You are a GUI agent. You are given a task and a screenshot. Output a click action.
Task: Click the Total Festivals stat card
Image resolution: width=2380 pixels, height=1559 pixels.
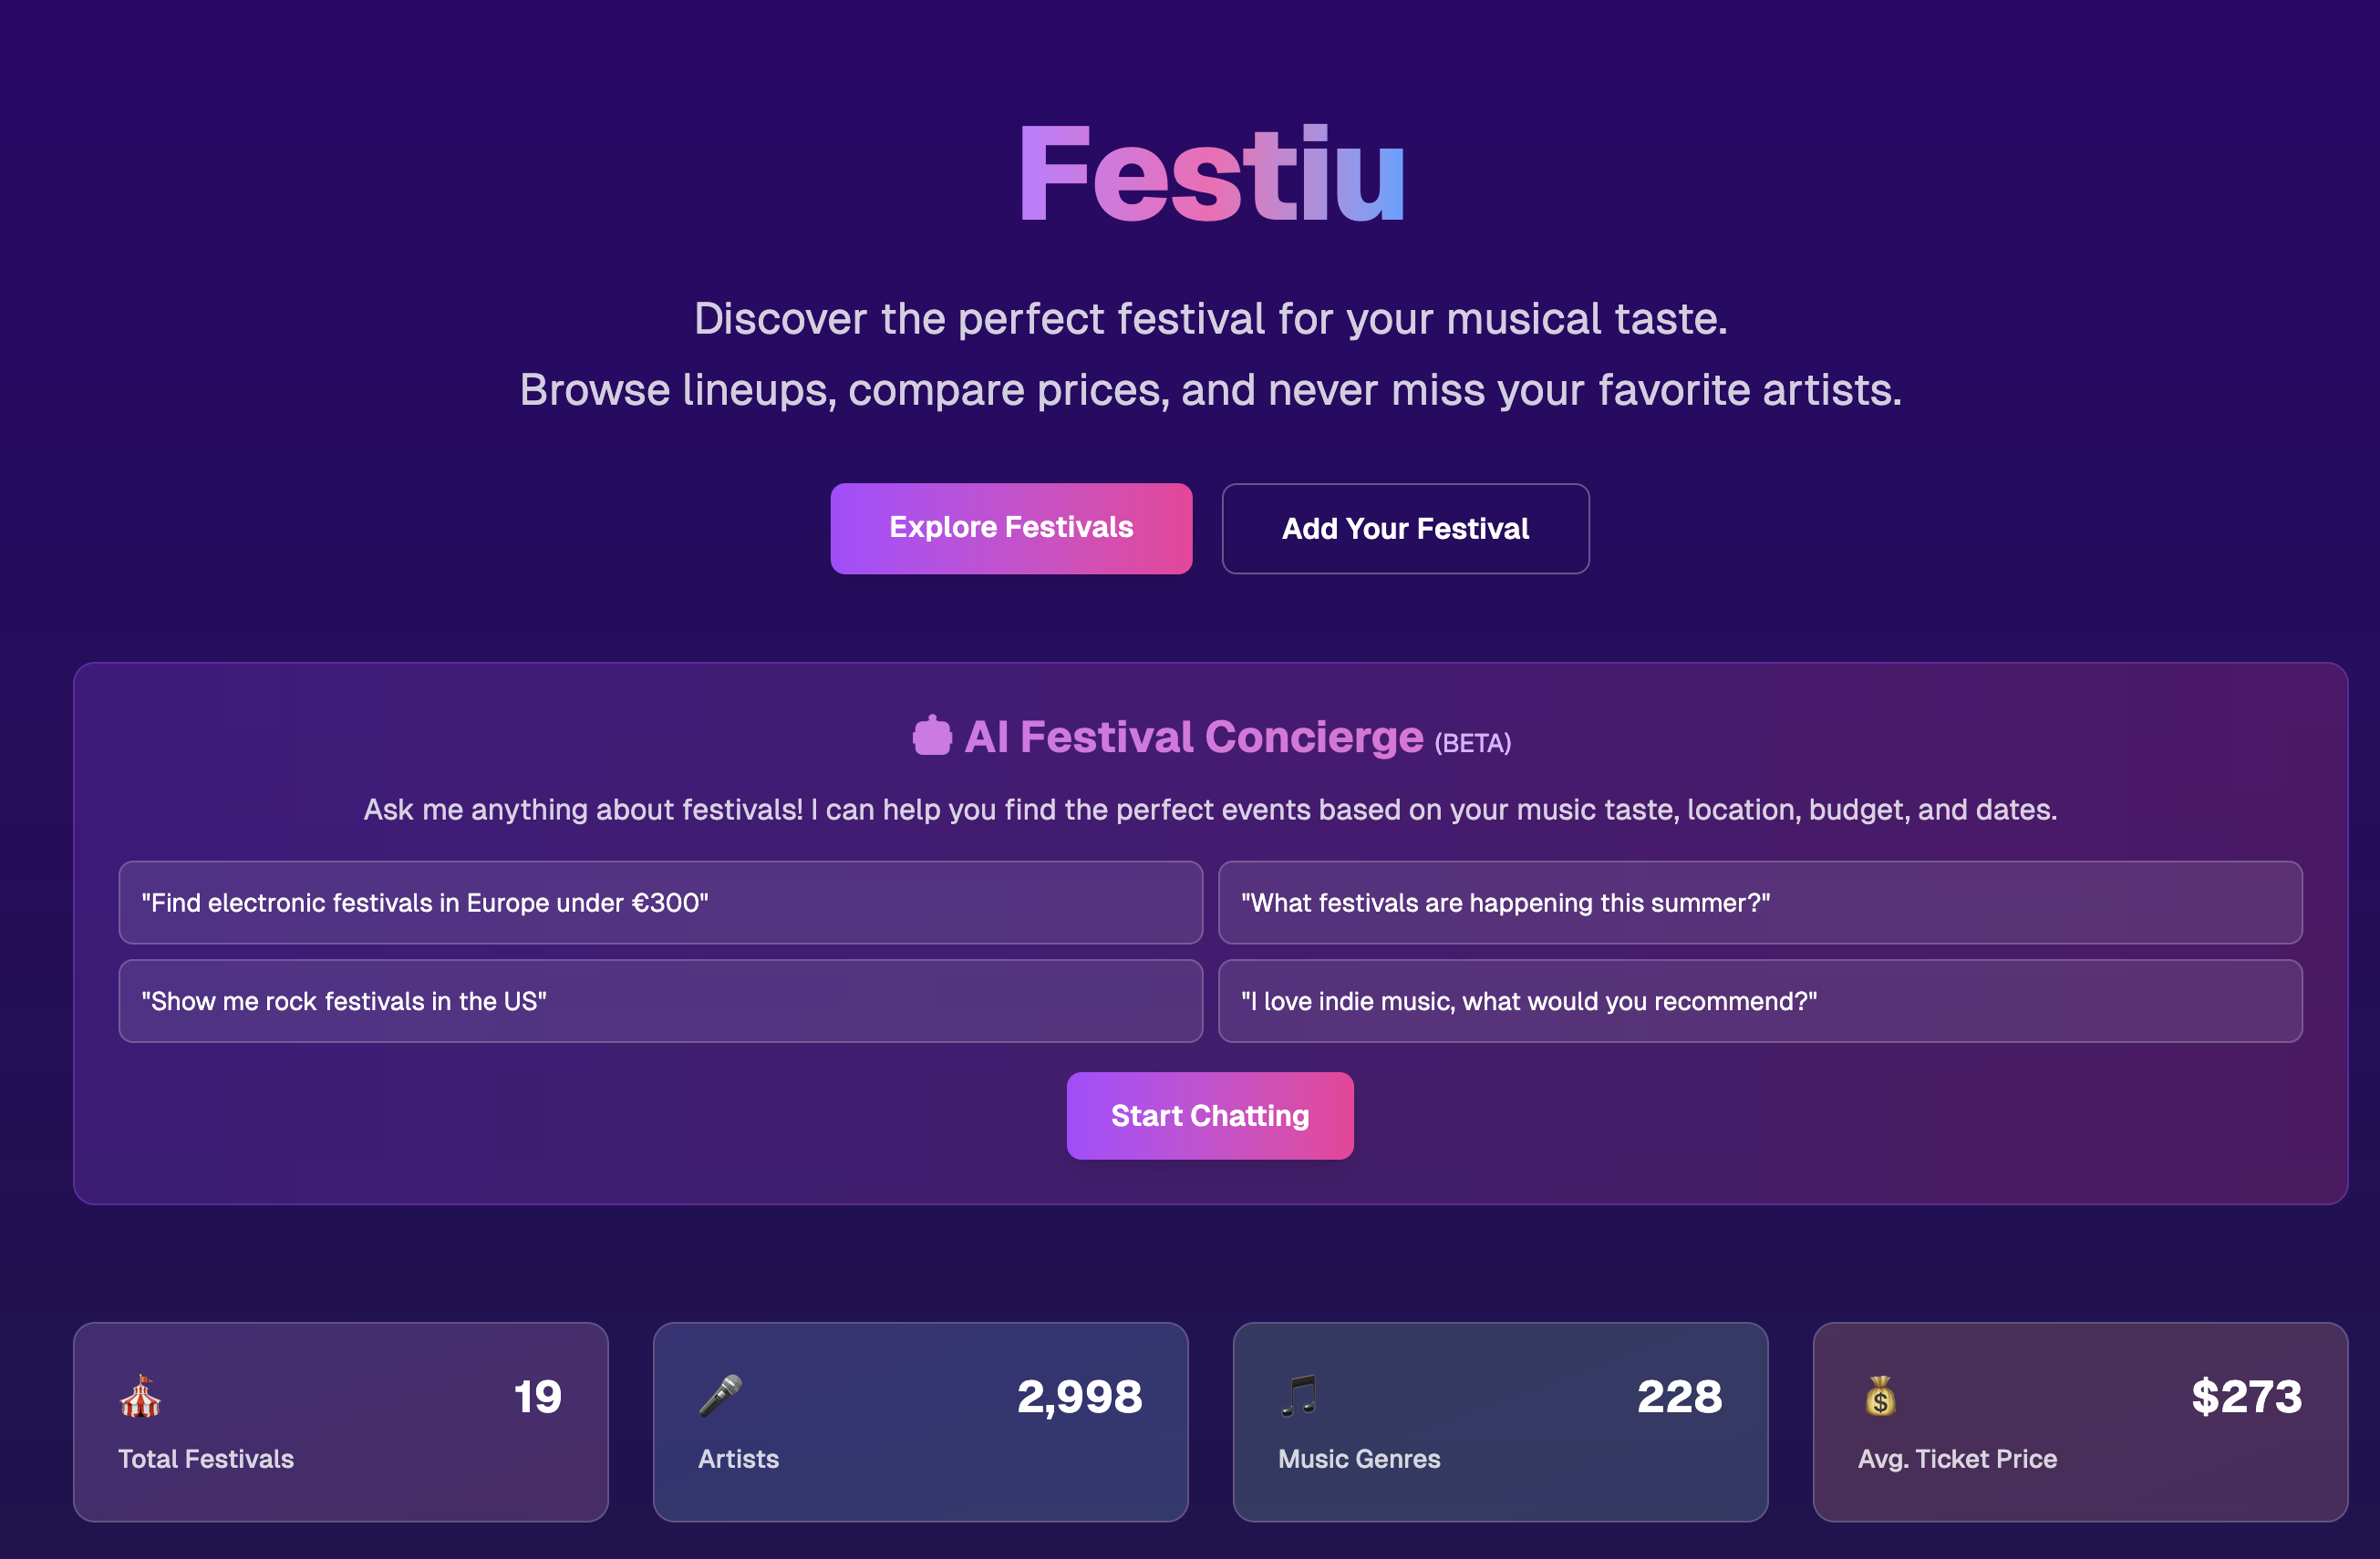click(x=341, y=1422)
